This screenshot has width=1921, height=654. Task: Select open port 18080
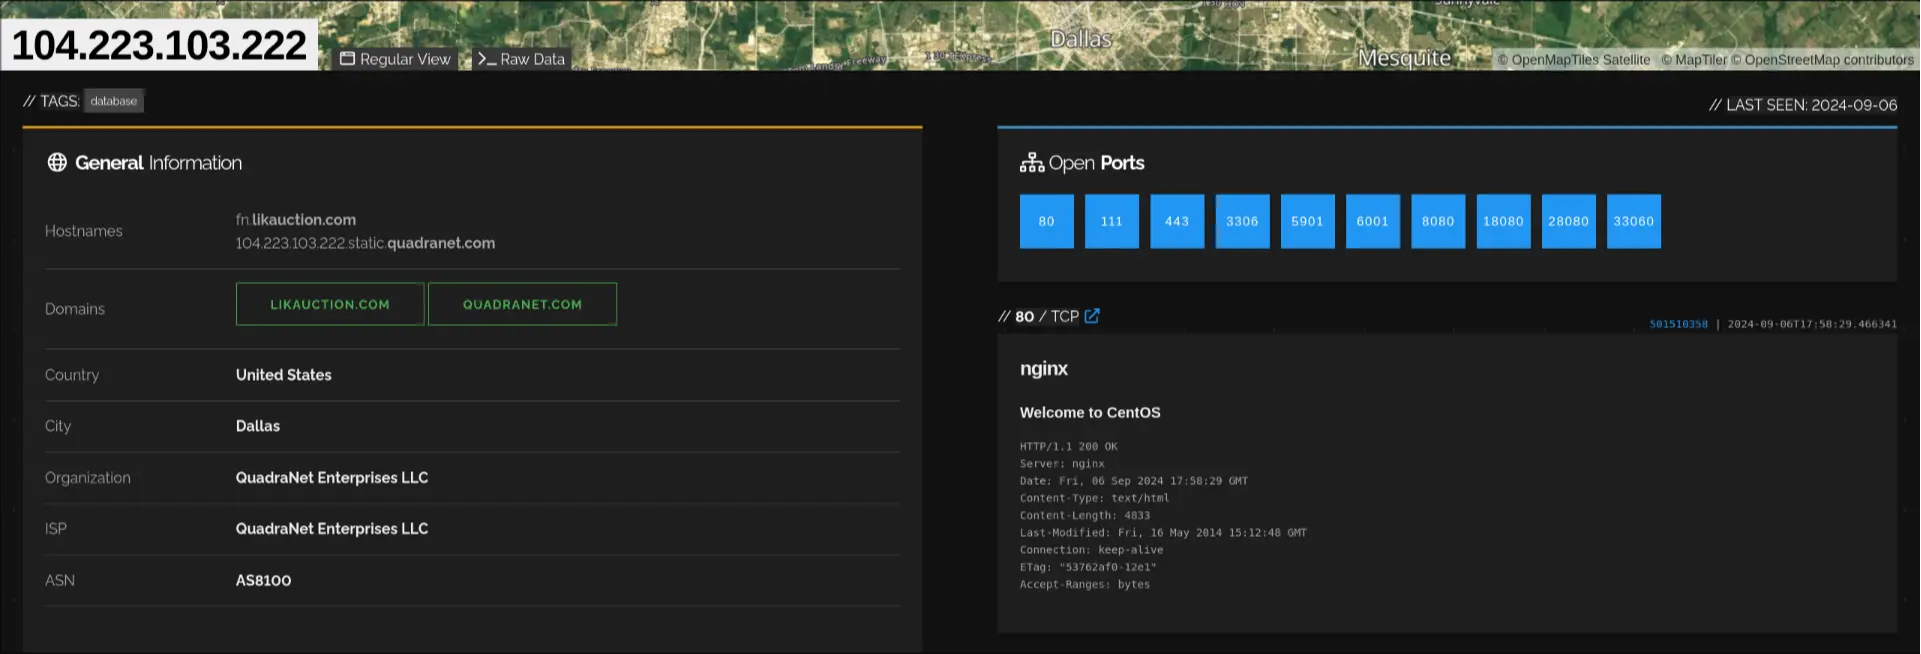coord(1503,221)
